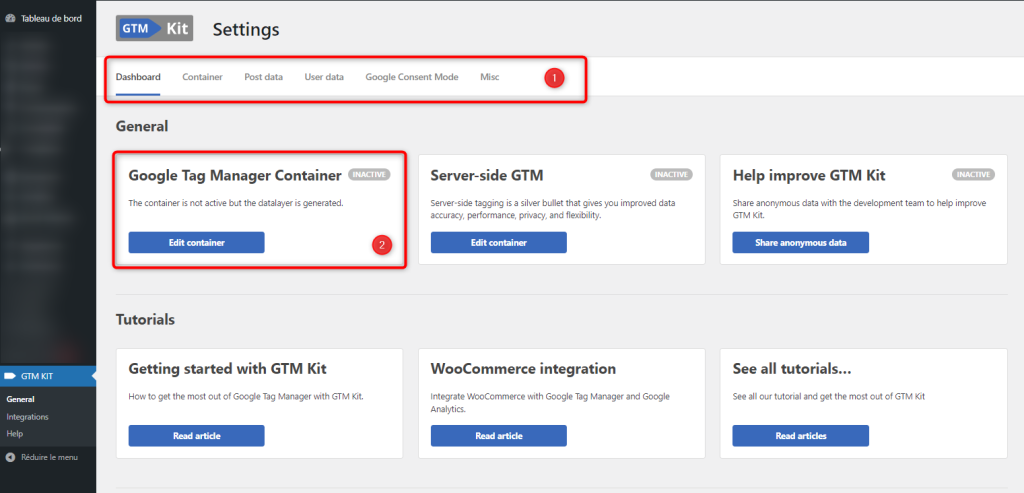Click the General section heading
The image size is (1024, 493).
(142, 126)
